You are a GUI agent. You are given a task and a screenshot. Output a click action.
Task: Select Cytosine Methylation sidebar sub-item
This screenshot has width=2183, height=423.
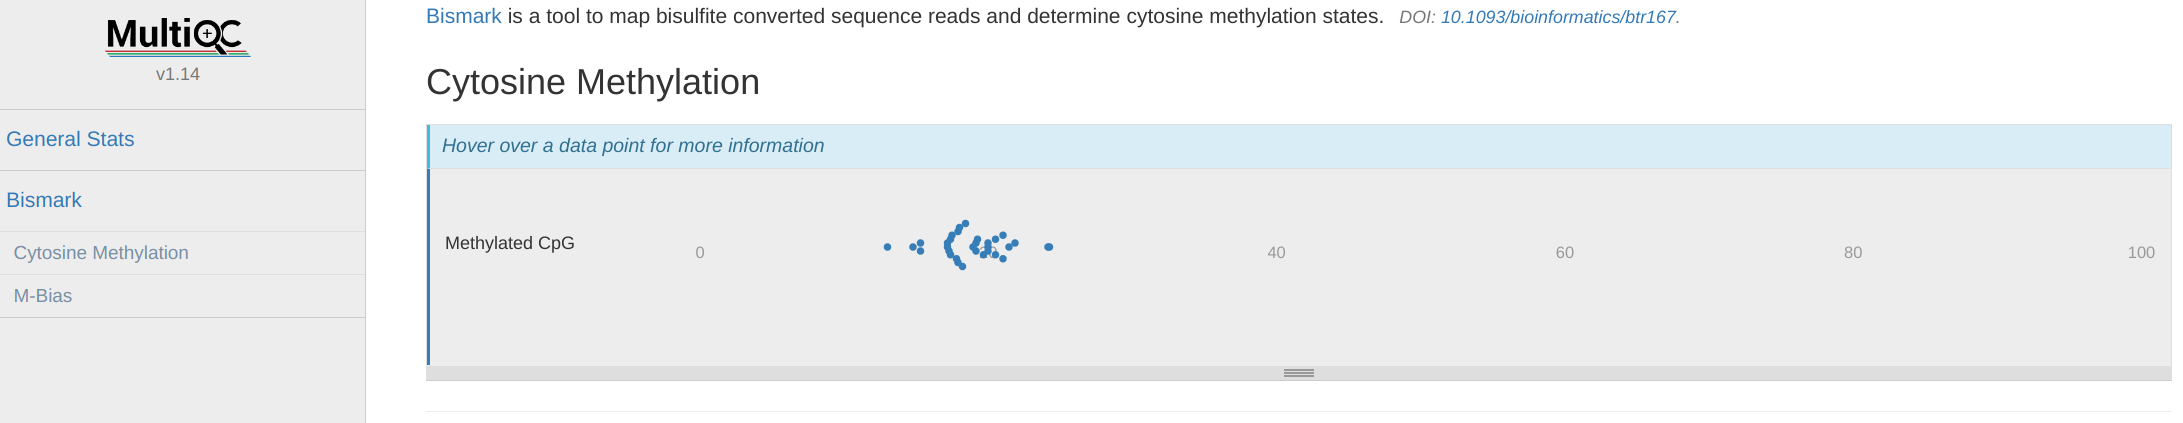pos(101,253)
